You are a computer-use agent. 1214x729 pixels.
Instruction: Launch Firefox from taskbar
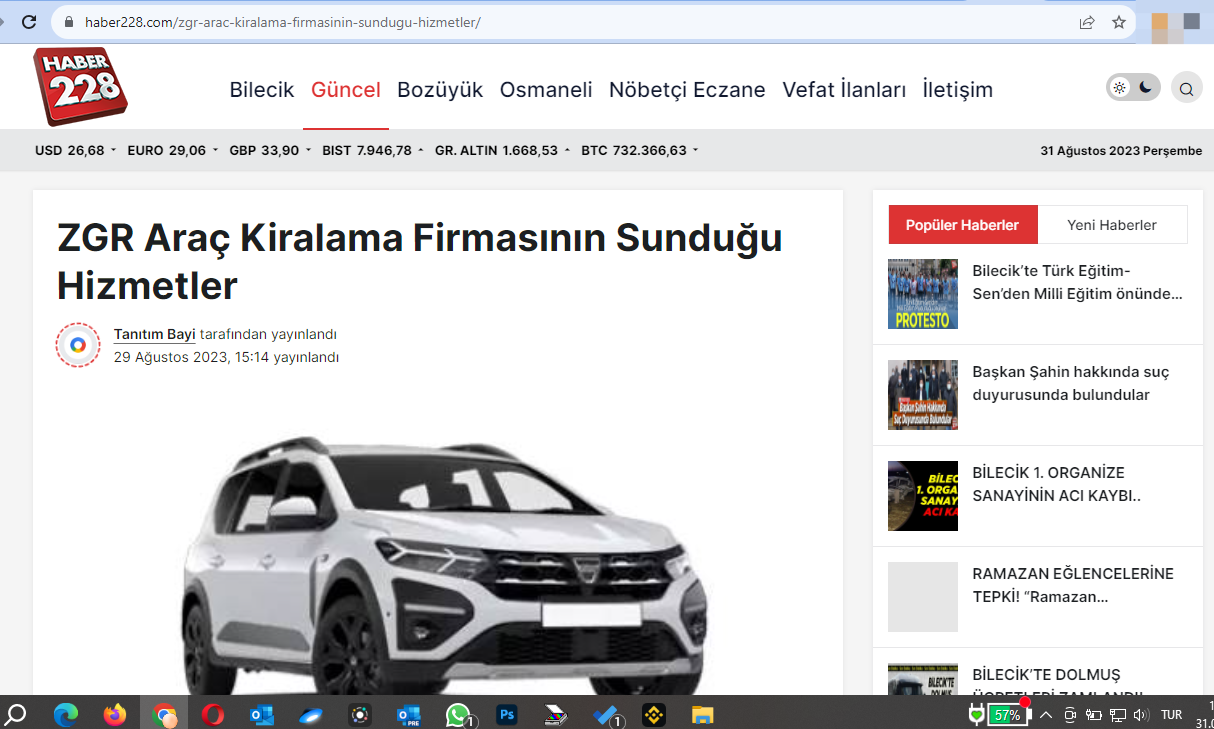pos(115,715)
